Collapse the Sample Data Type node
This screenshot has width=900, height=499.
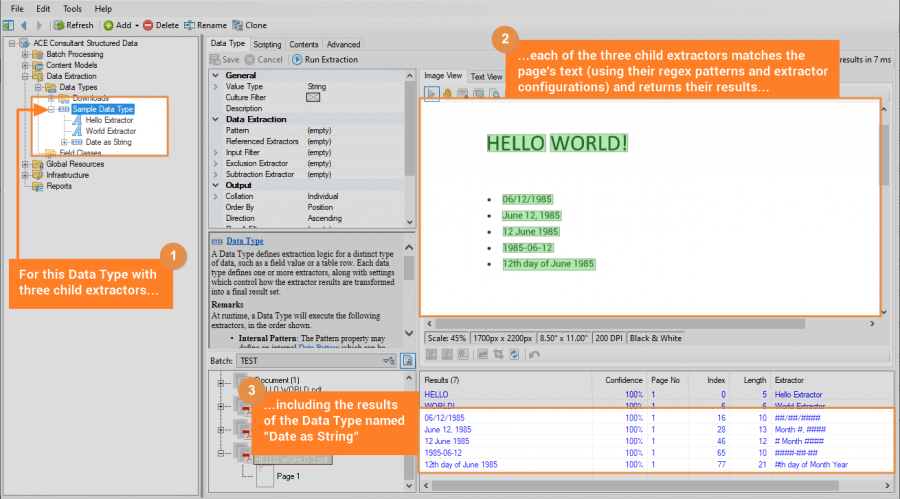coord(50,109)
